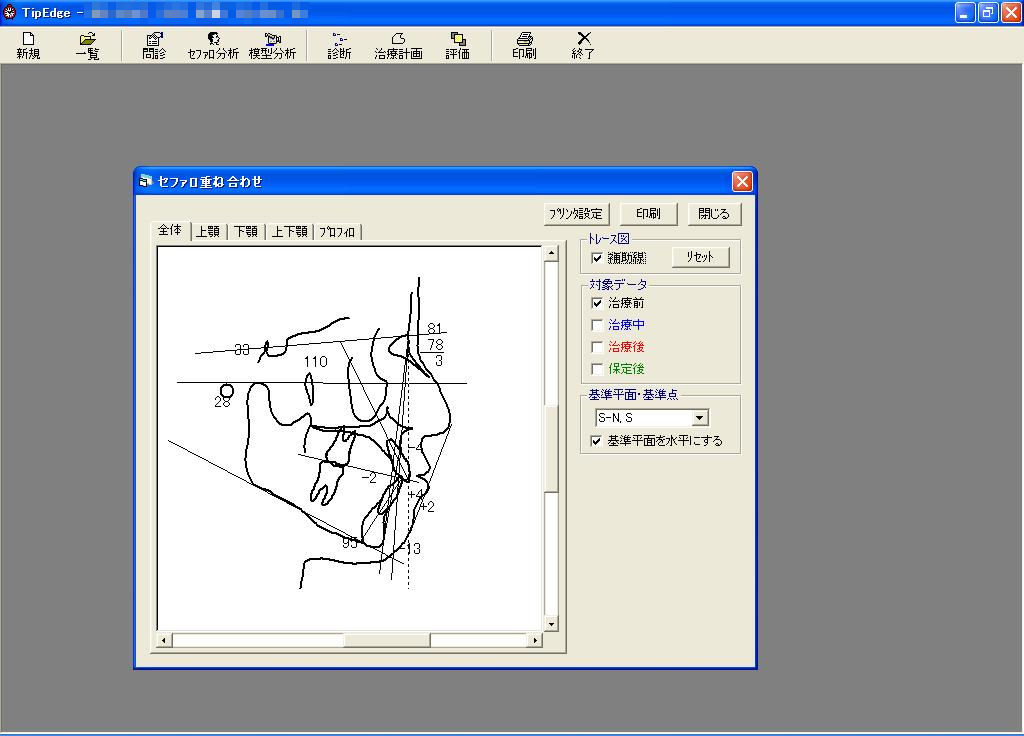Uncheck the 補助線 checkbox
This screenshot has height=736, width=1024.
click(x=598, y=258)
